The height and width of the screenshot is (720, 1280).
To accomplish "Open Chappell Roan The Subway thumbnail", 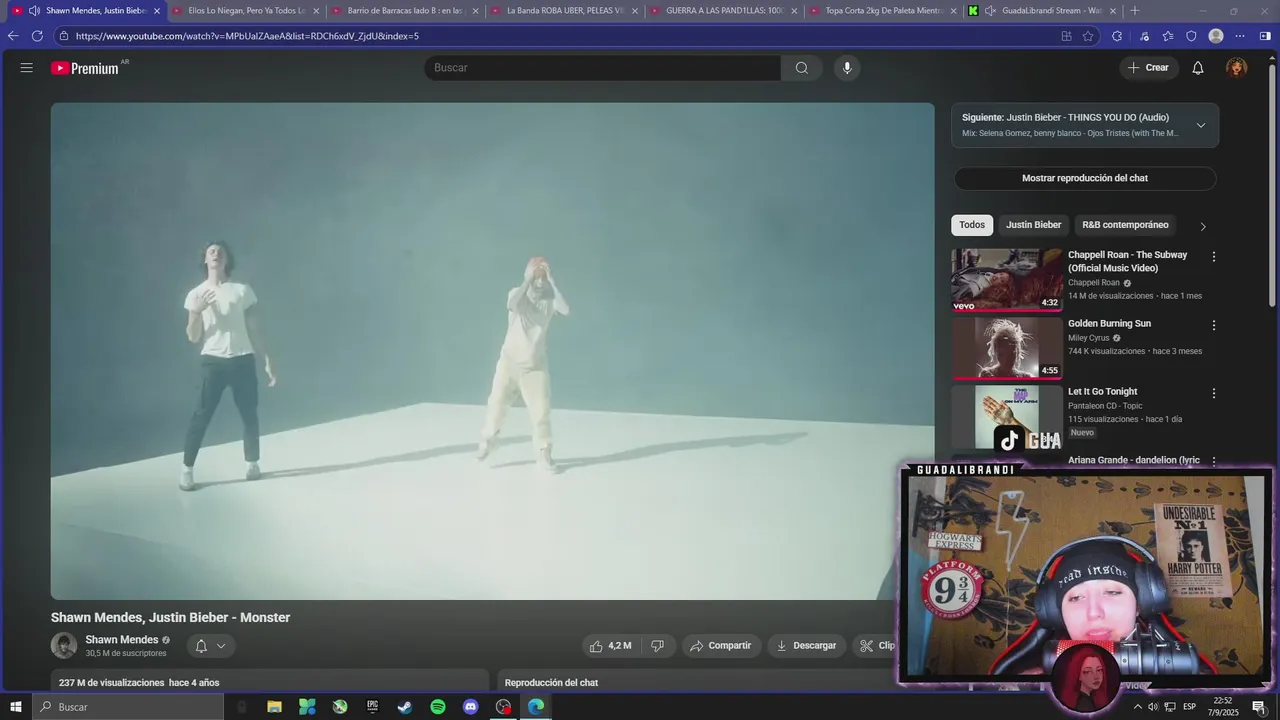I will point(1007,280).
